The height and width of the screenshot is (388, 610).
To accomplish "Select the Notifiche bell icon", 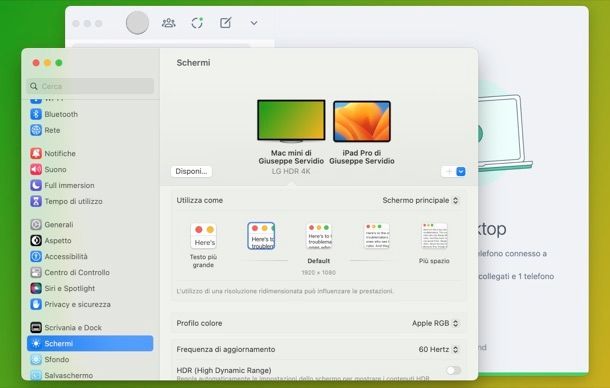I will coord(36,153).
